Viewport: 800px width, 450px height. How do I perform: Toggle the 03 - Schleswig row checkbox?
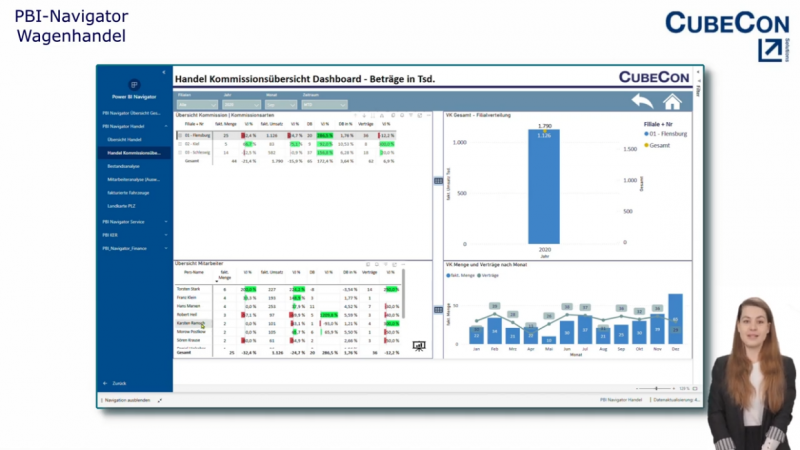(x=180, y=152)
